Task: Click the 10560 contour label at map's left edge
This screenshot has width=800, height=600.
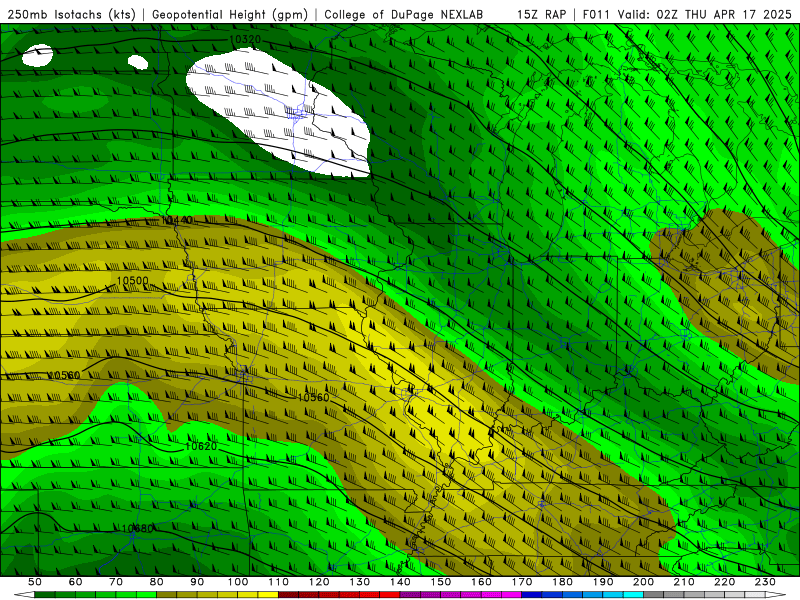Action: (x=64, y=376)
